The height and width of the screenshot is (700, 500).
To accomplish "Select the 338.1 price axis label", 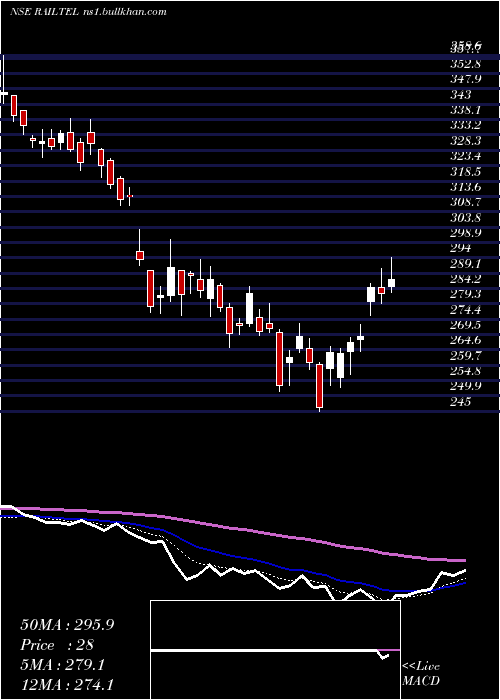I will [466, 110].
